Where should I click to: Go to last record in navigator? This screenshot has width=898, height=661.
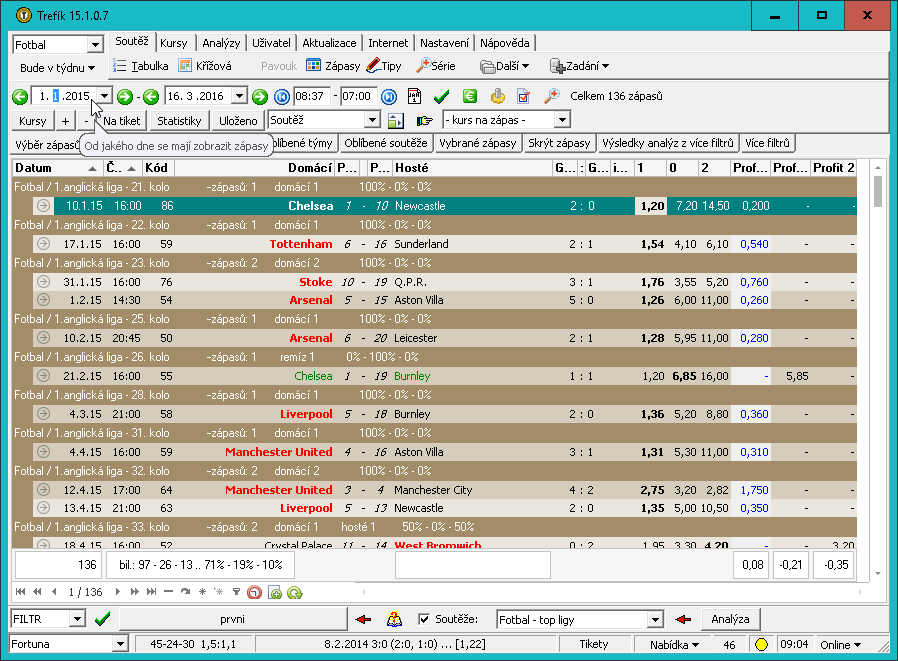pyautogui.click(x=151, y=592)
